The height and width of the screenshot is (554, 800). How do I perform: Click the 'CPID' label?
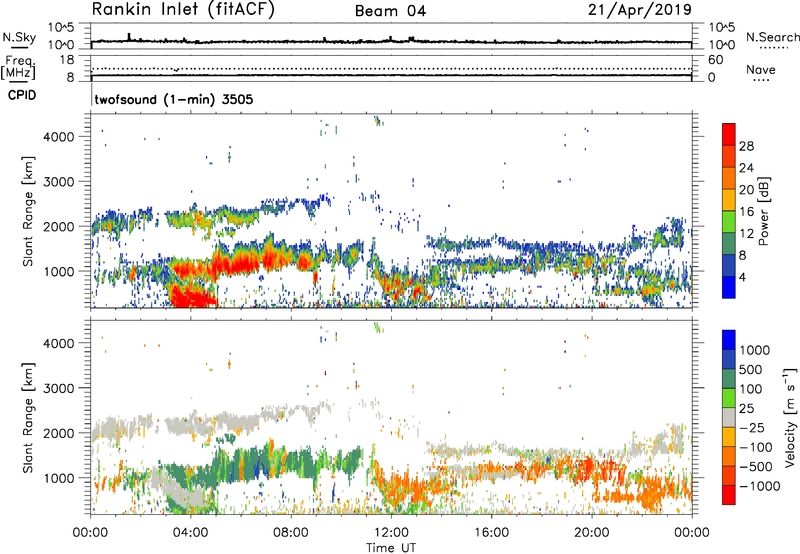pos(22,95)
